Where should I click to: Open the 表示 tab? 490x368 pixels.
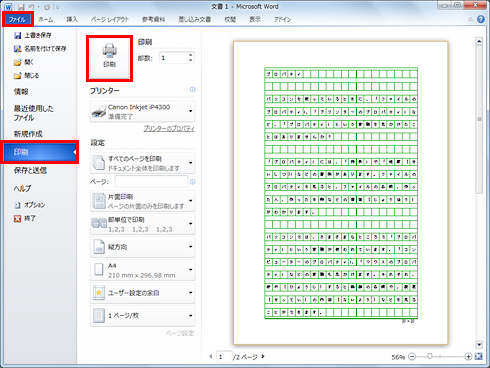(255, 19)
